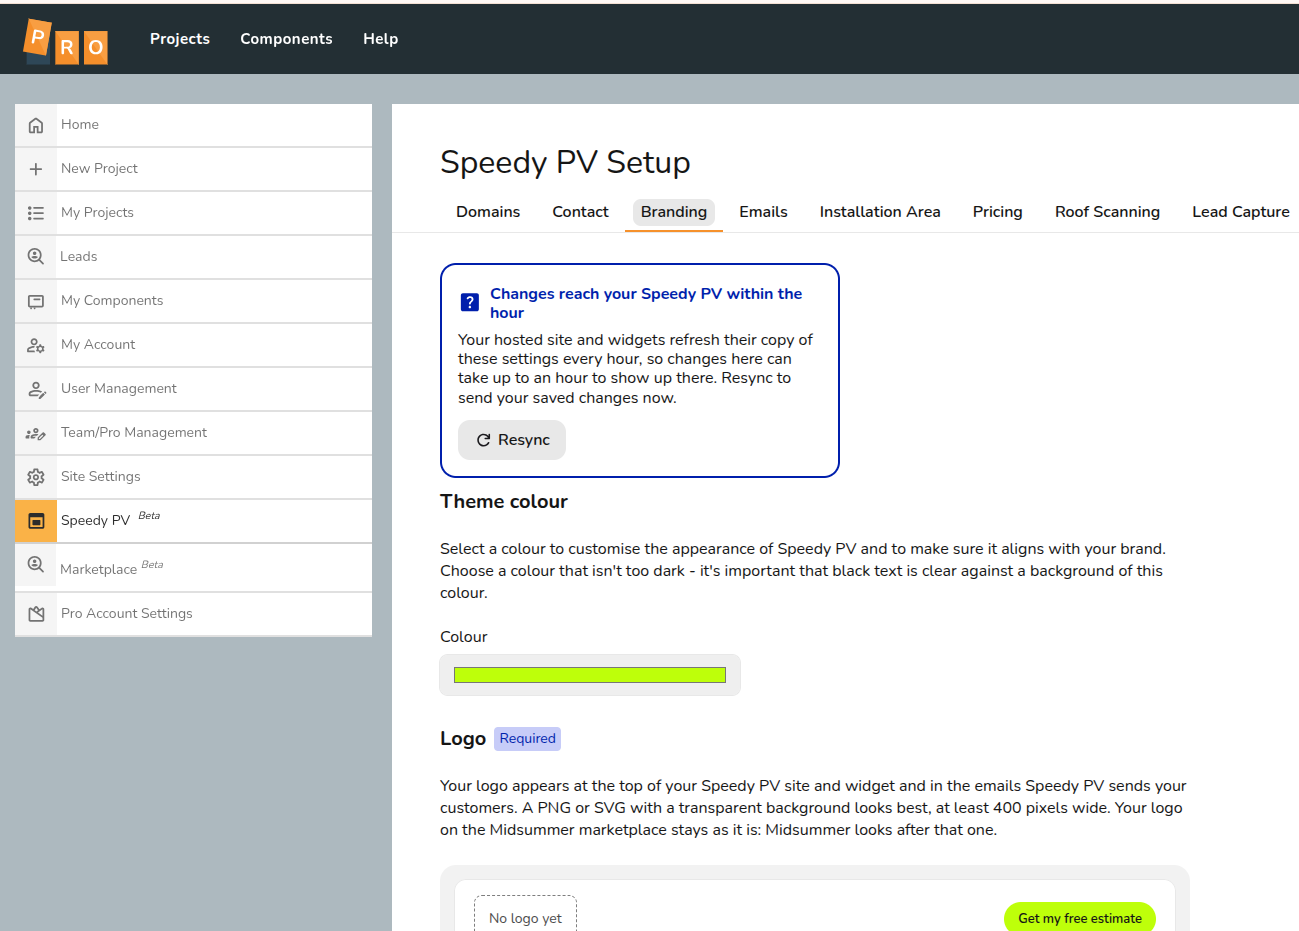1299x931 pixels.
Task: Click the orange Speedy PV sidebar icon
Action: click(36, 521)
